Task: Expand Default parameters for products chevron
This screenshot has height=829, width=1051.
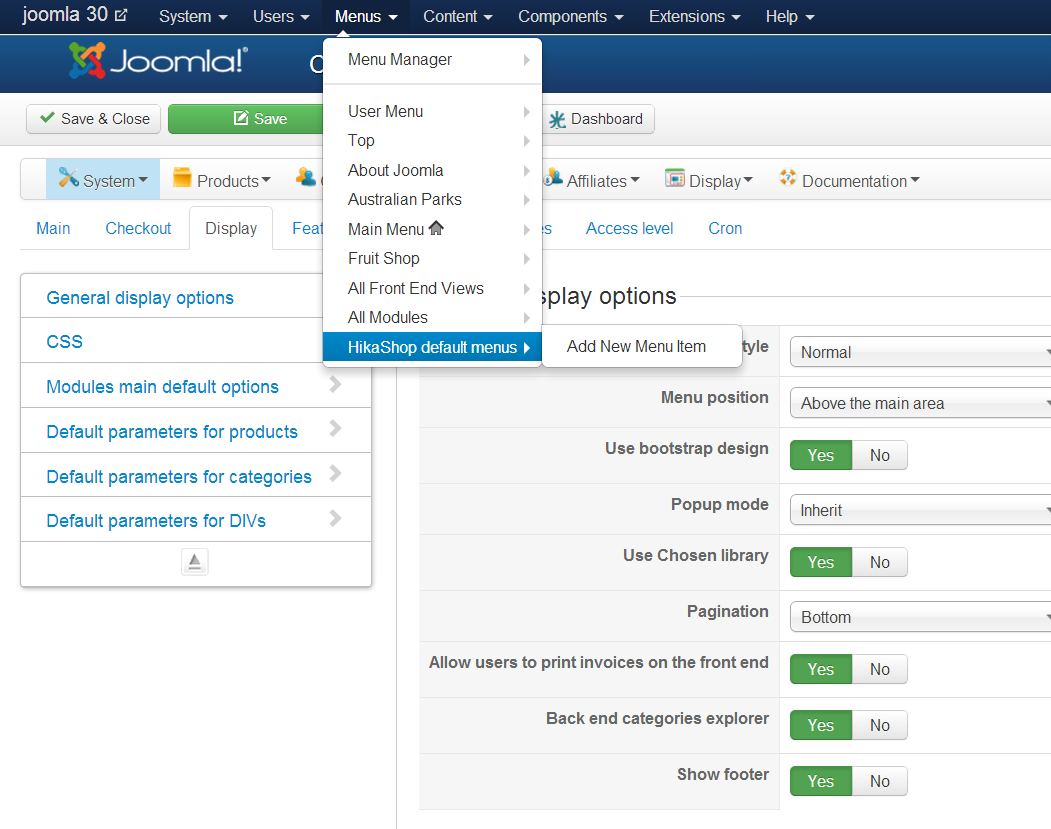Action: pyautogui.click(x=335, y=429)
